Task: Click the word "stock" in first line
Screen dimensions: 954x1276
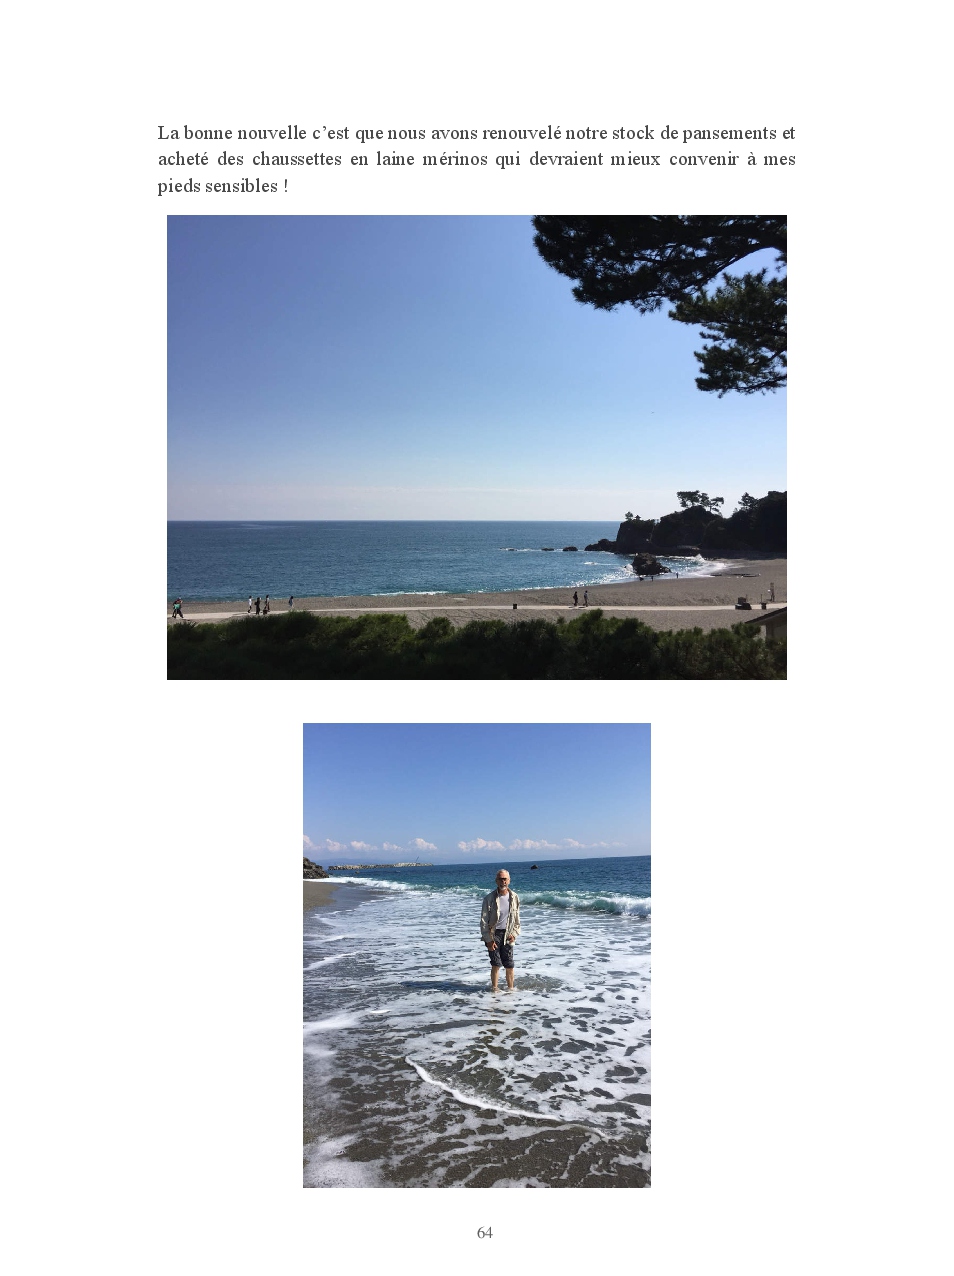Action: (632, 133)
